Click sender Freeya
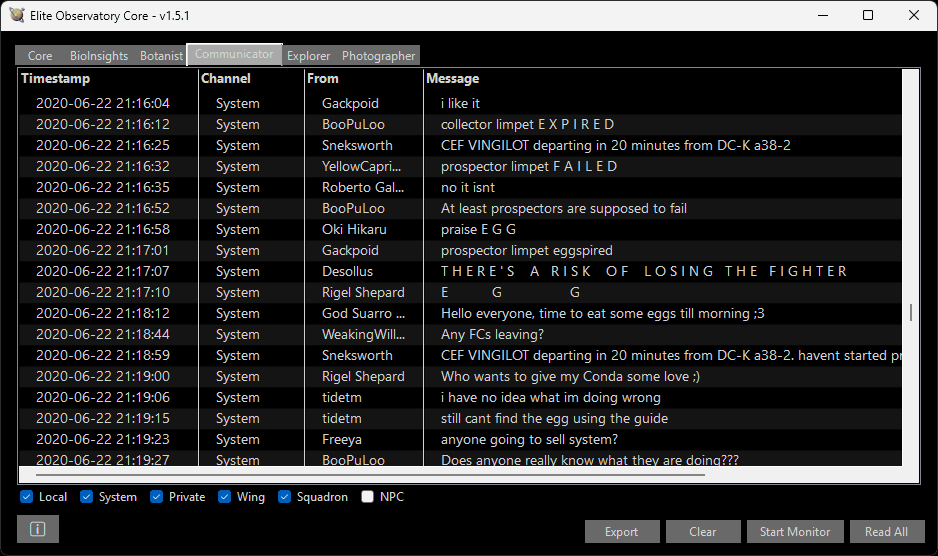 click(342, 439)
